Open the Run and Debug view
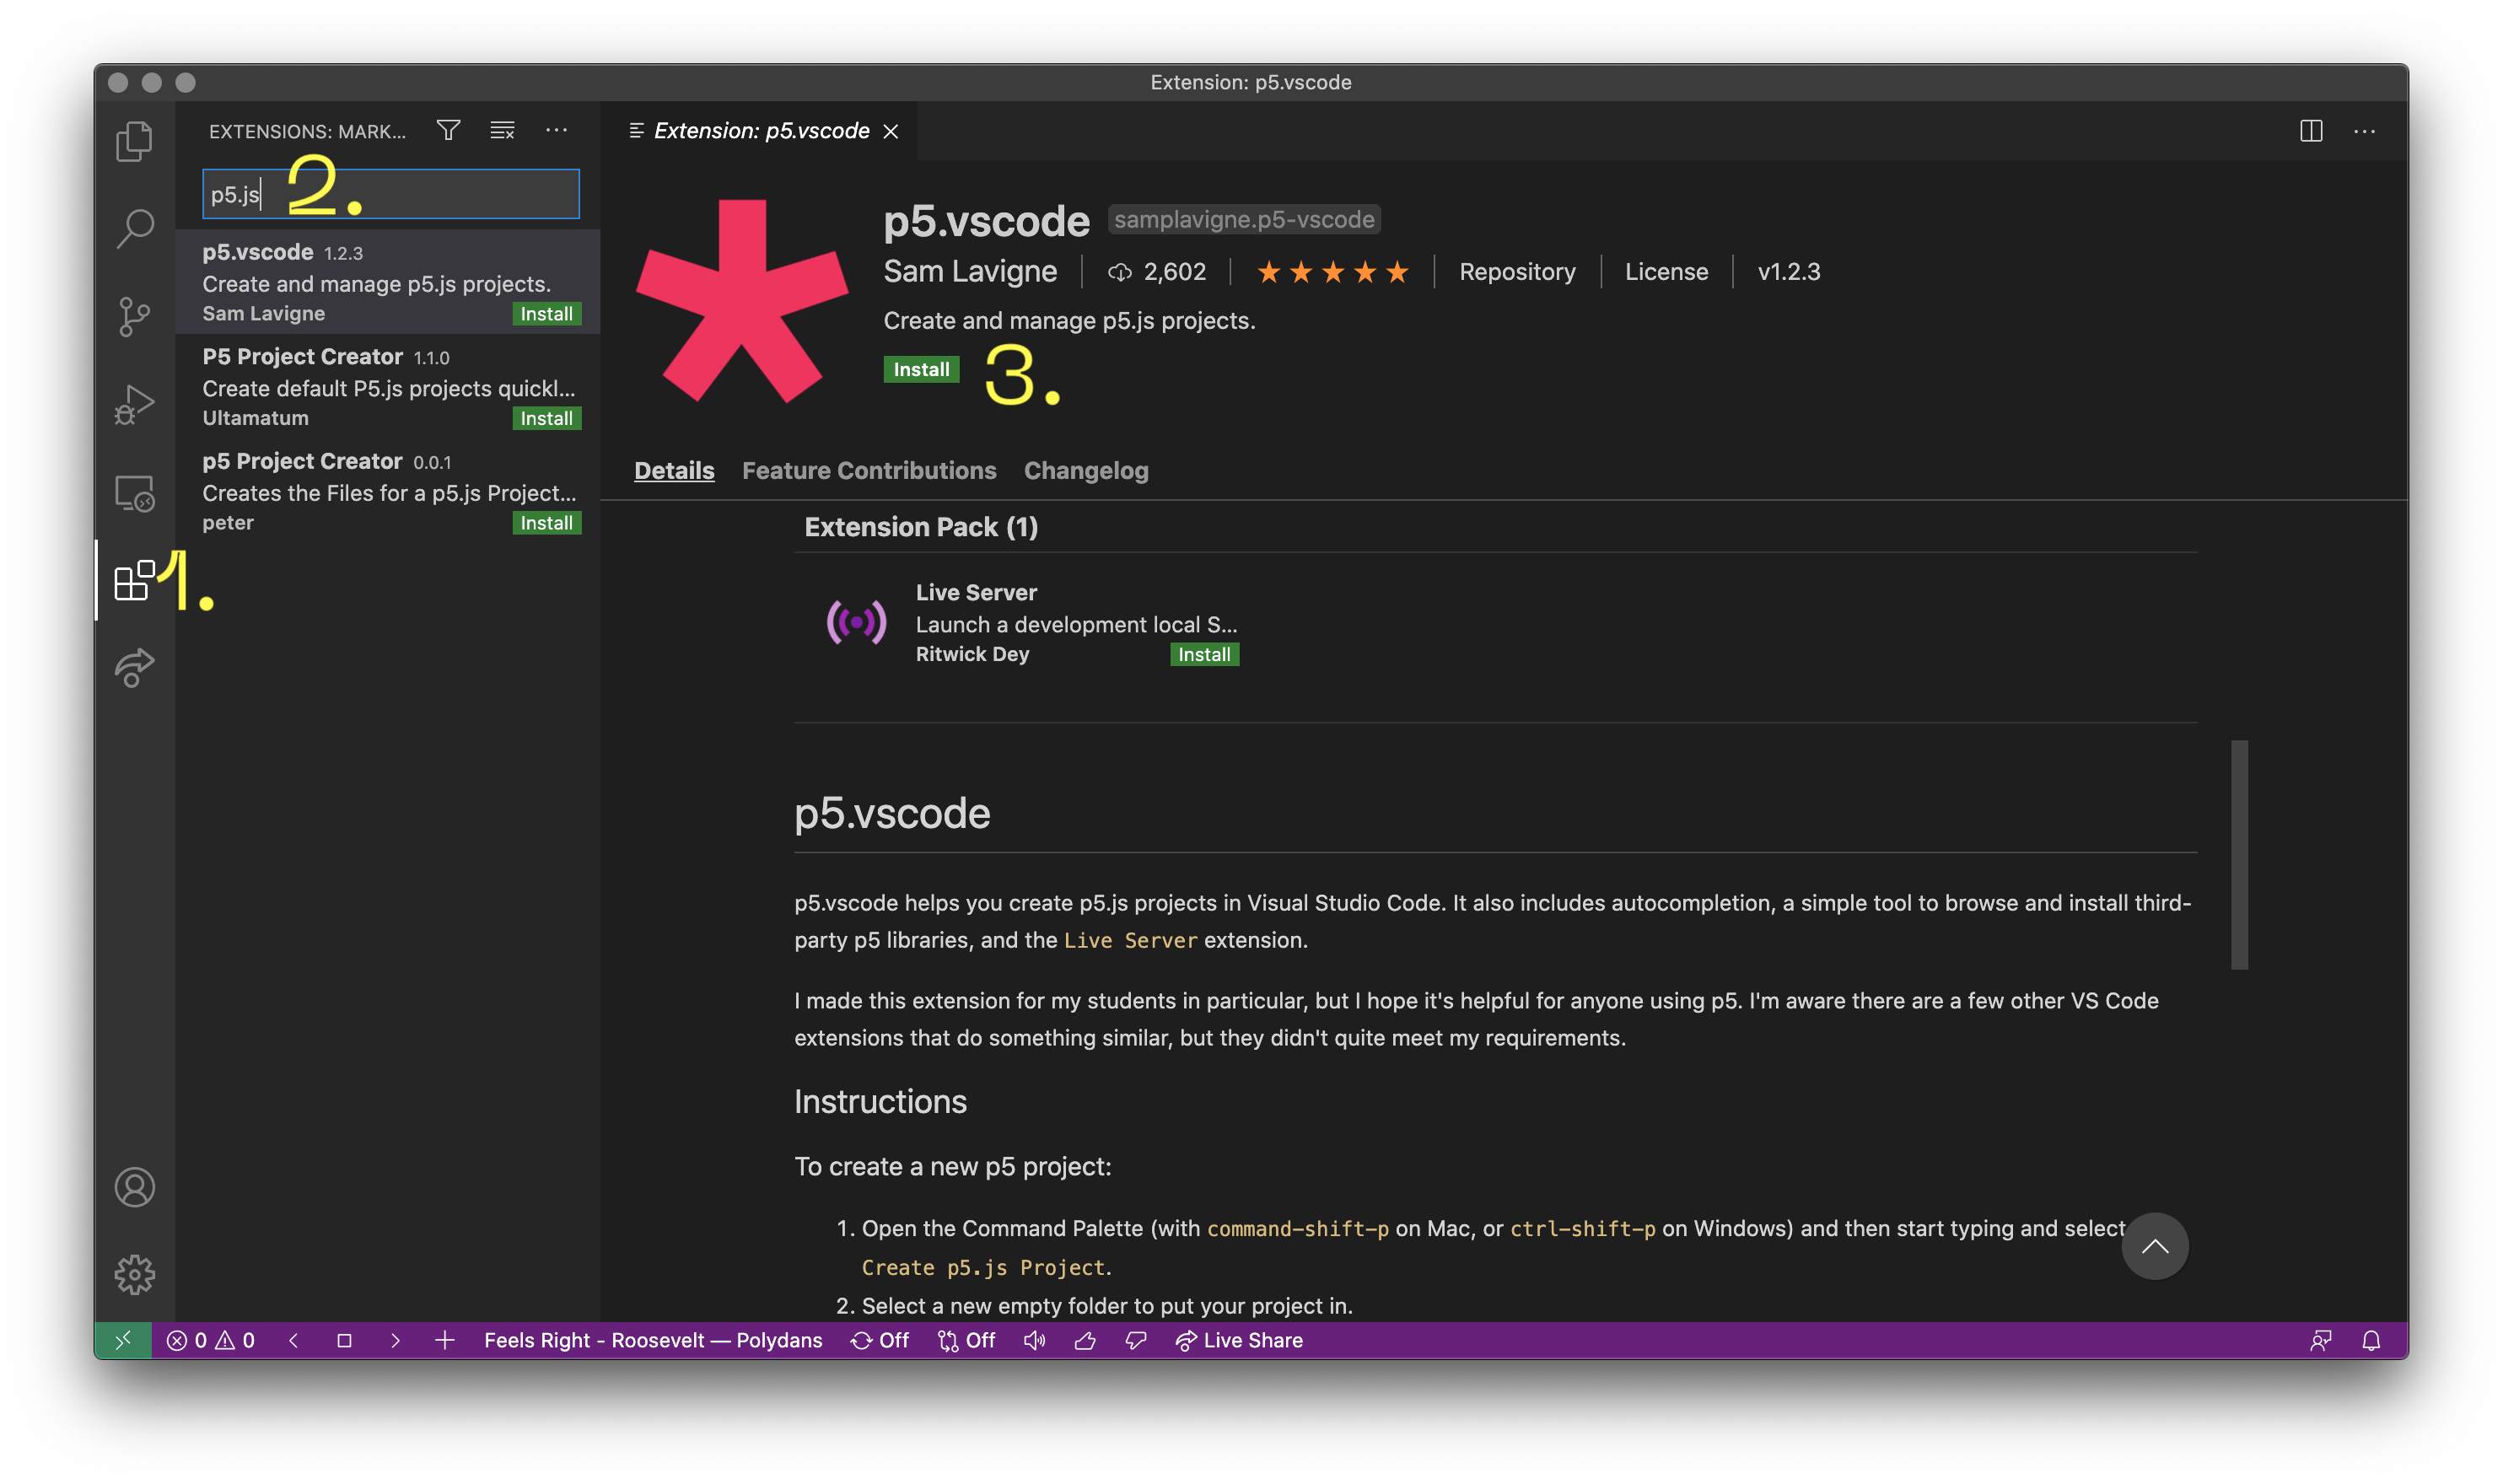The image size is (2503, 1484). 134,404
